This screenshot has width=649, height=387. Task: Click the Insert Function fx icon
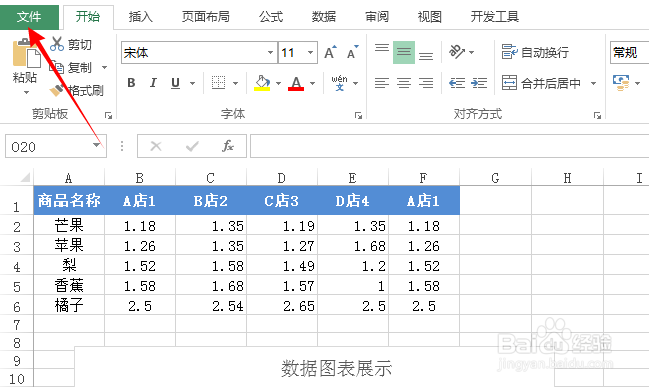(228, 146)
